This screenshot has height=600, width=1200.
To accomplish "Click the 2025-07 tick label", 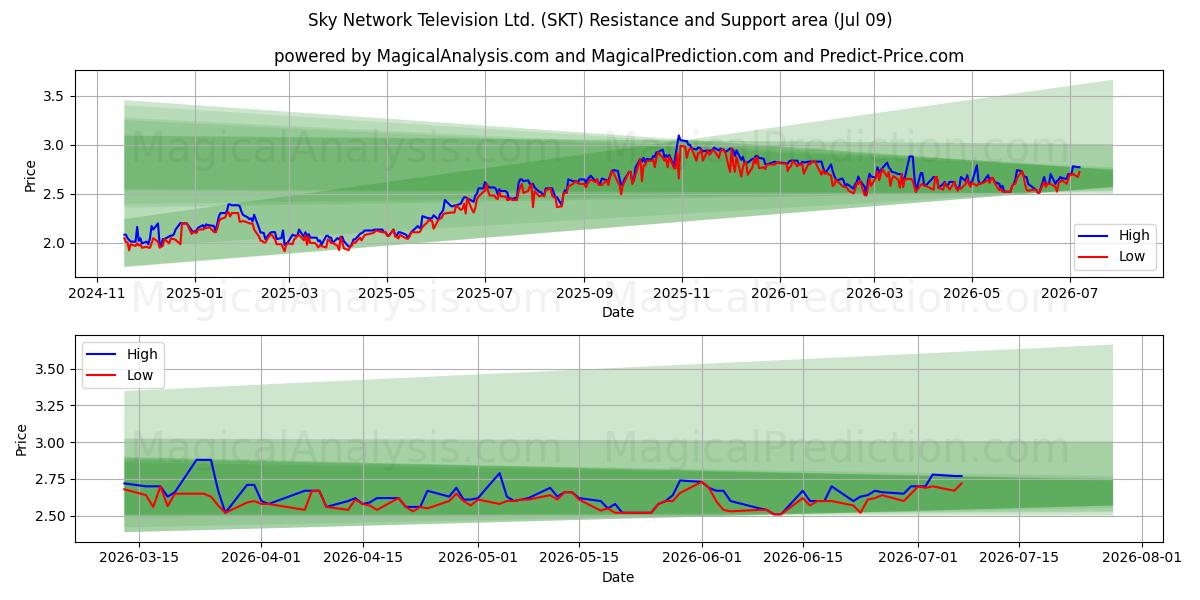I will [x=485, y=293].
